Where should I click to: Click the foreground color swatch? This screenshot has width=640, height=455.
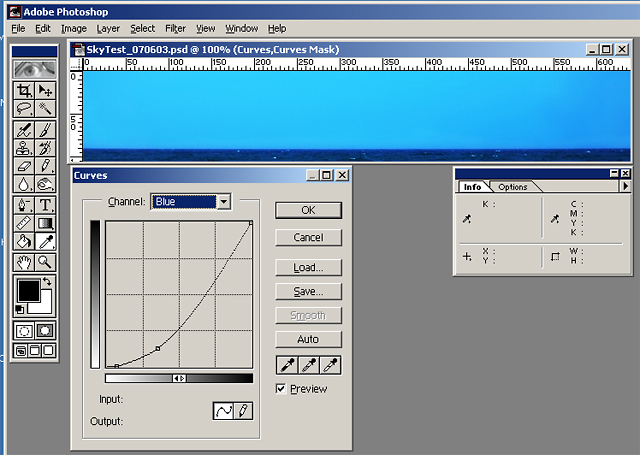point(28,291)
